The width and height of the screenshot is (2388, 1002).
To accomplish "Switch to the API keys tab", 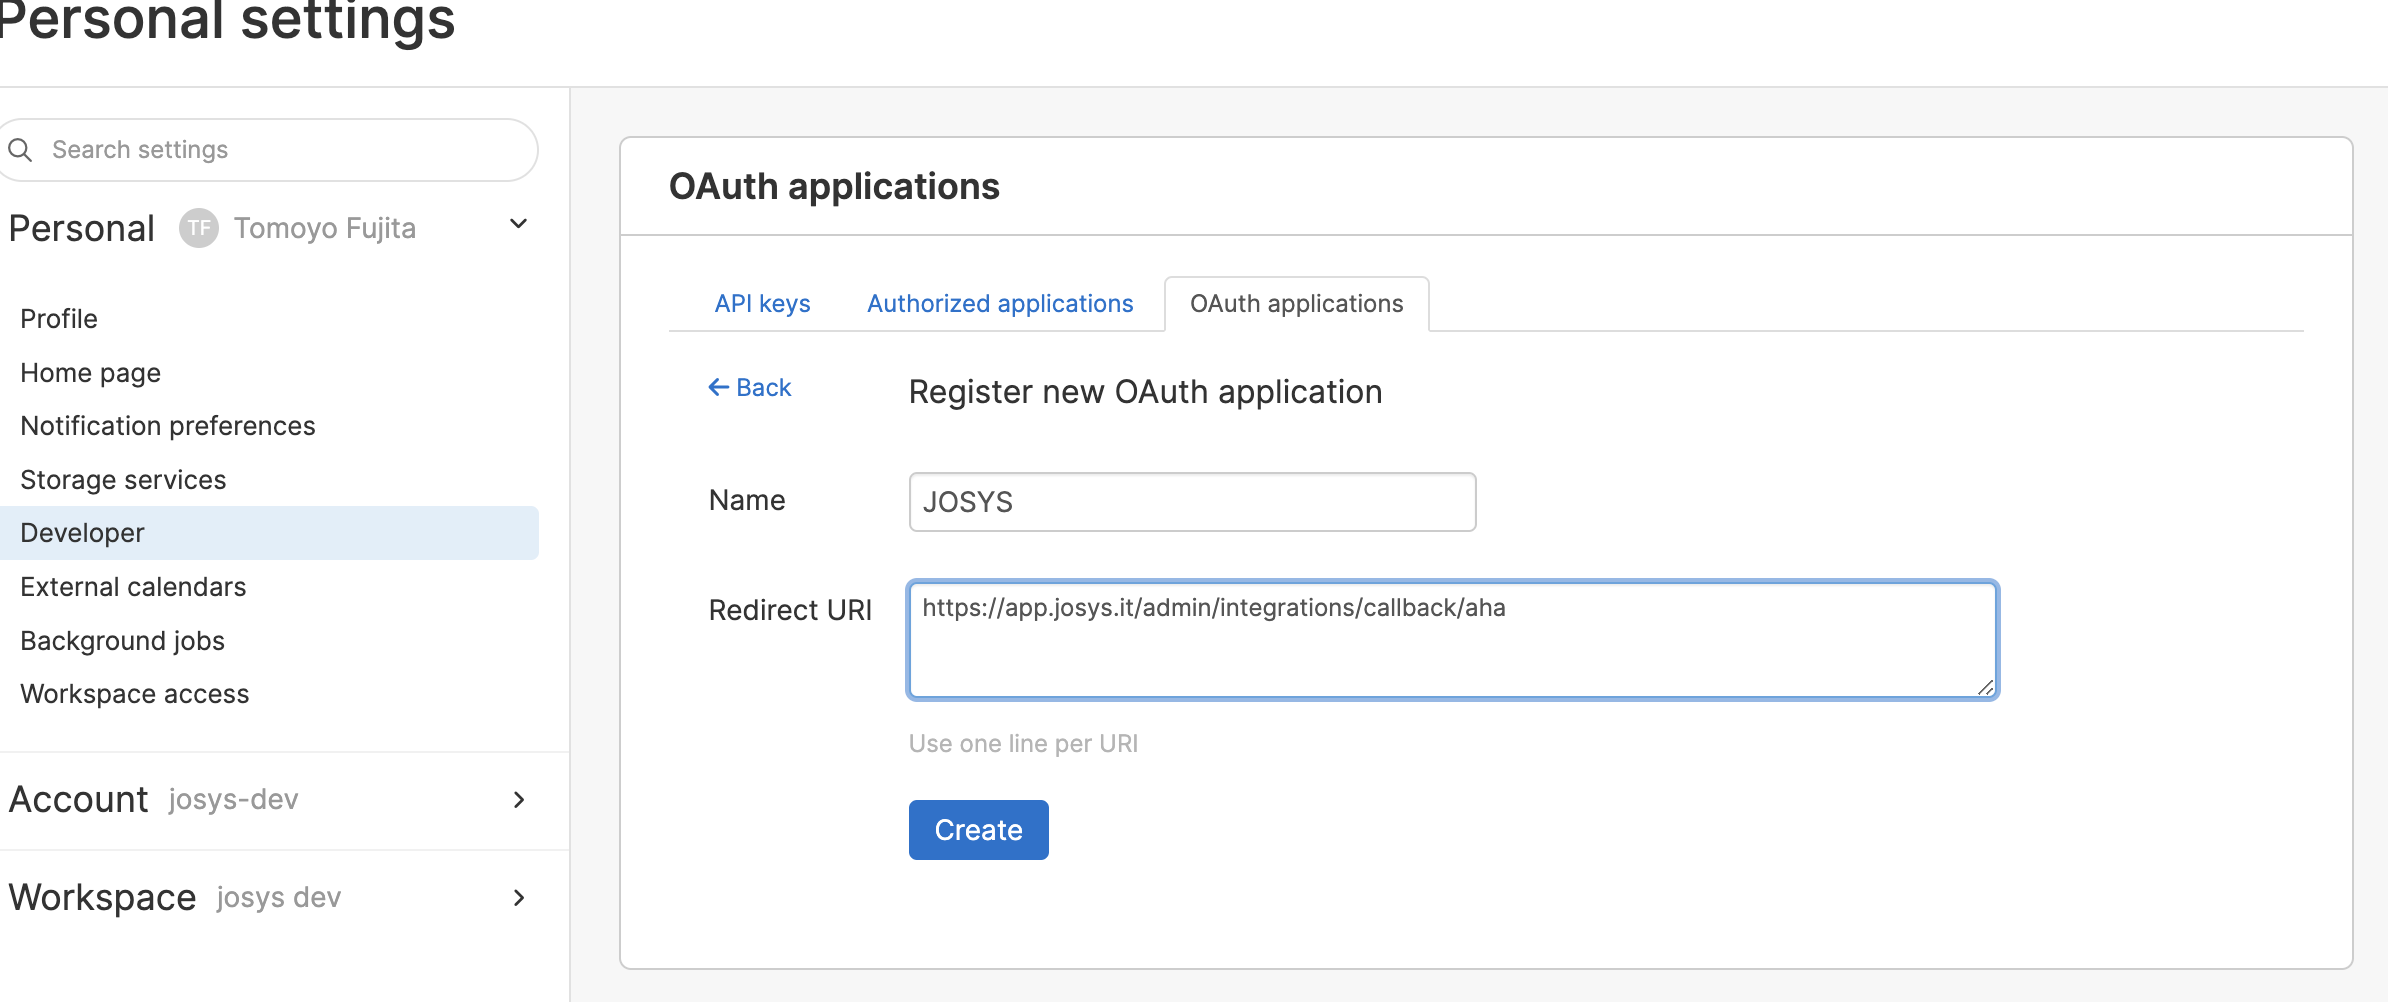I will coord(762,304).
